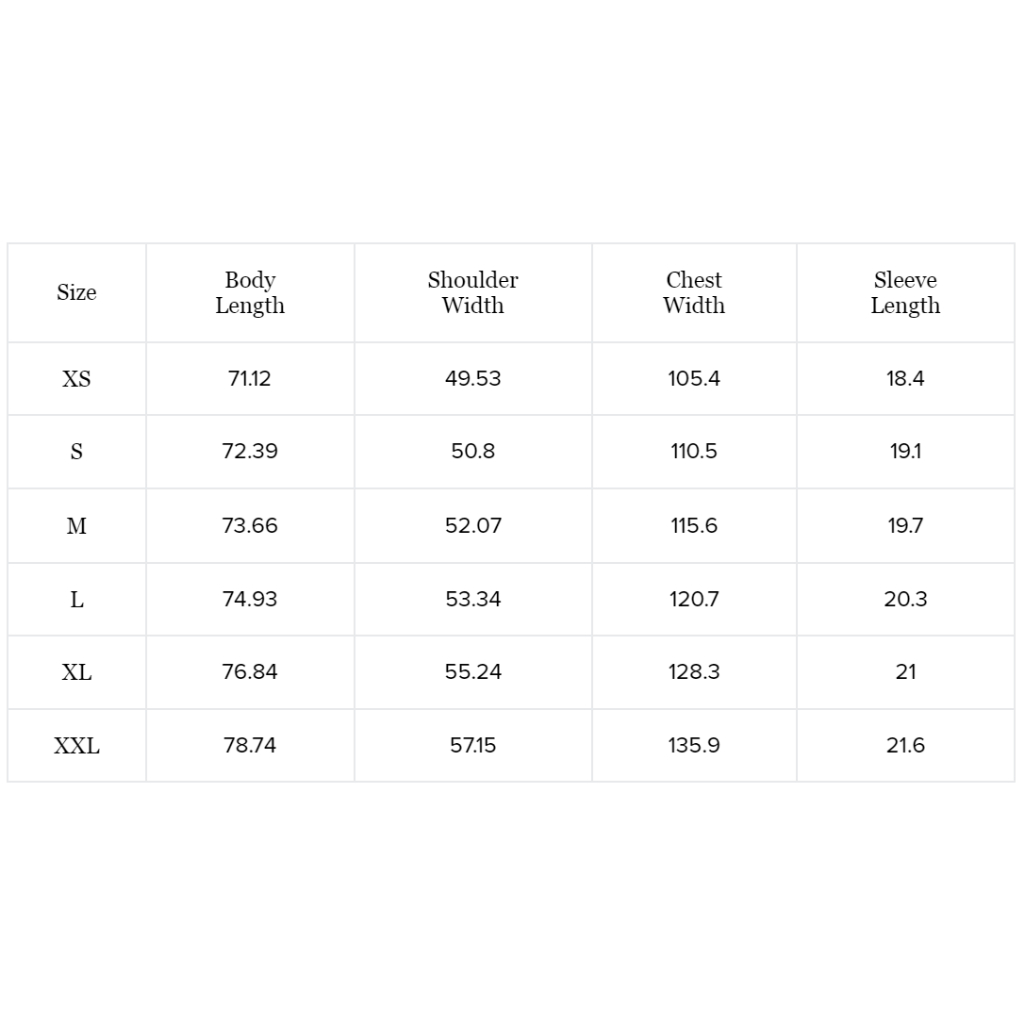1024x1024 pixels.
Task: Click the XS size row label
Action: click(x=76, y=379)
